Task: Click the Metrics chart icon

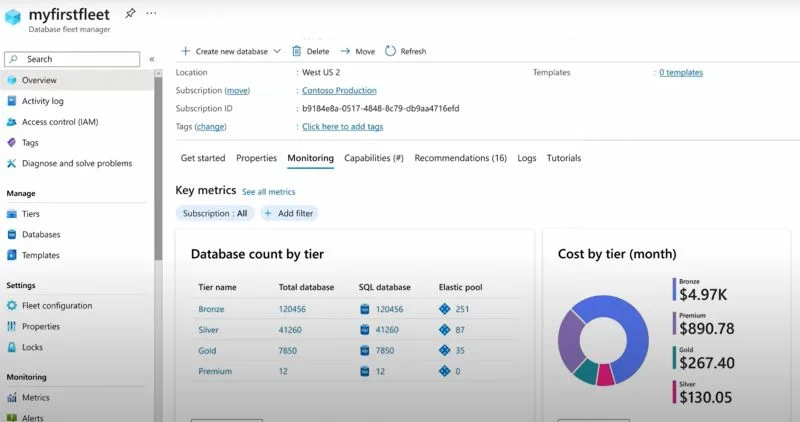Action: tap(12, 398)
